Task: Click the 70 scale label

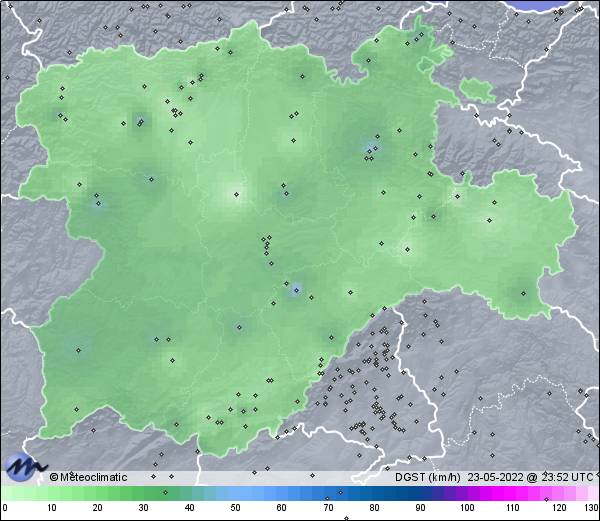Action: 328,508
